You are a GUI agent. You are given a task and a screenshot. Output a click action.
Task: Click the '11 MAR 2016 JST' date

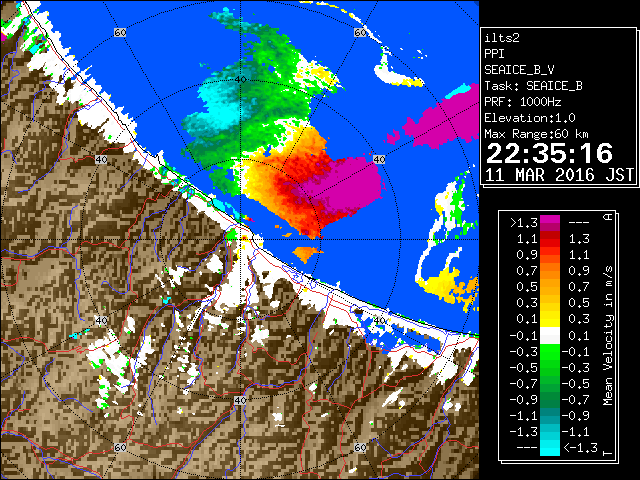(559, 175)
